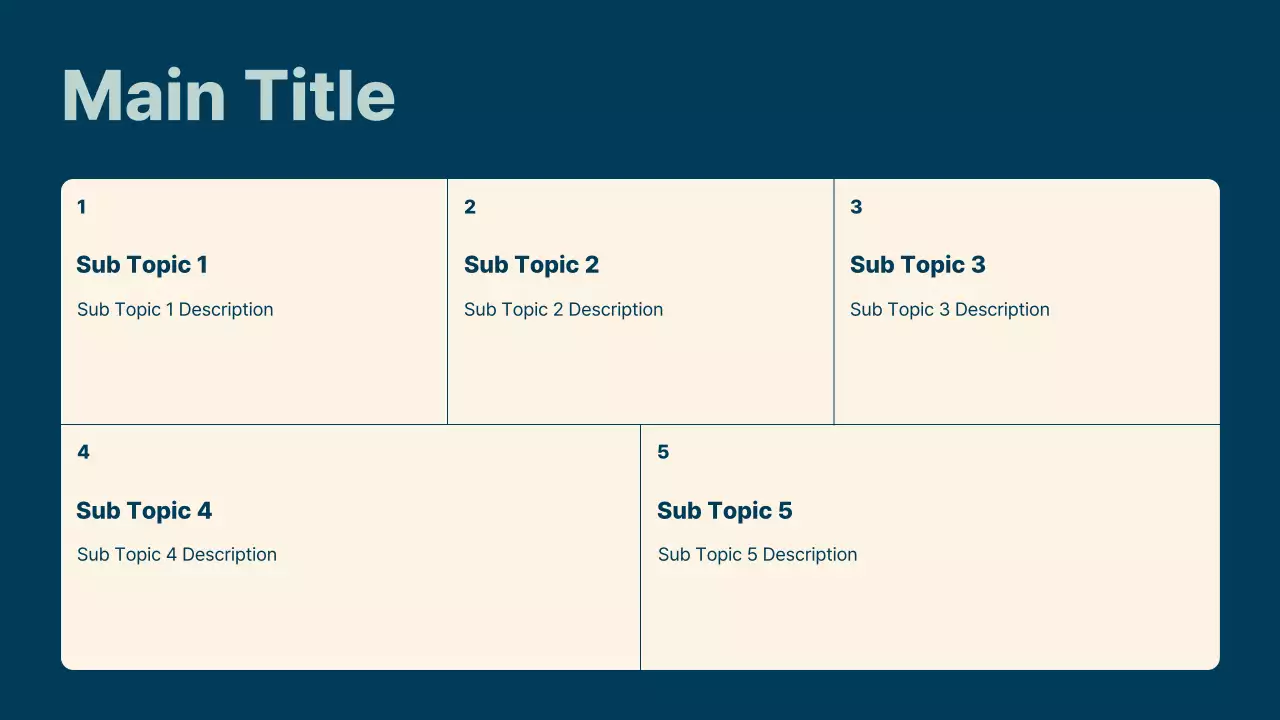Click the Sub Topic 3 heading
This screenshot has width=1280, height=720.
[x=917, y=265]
